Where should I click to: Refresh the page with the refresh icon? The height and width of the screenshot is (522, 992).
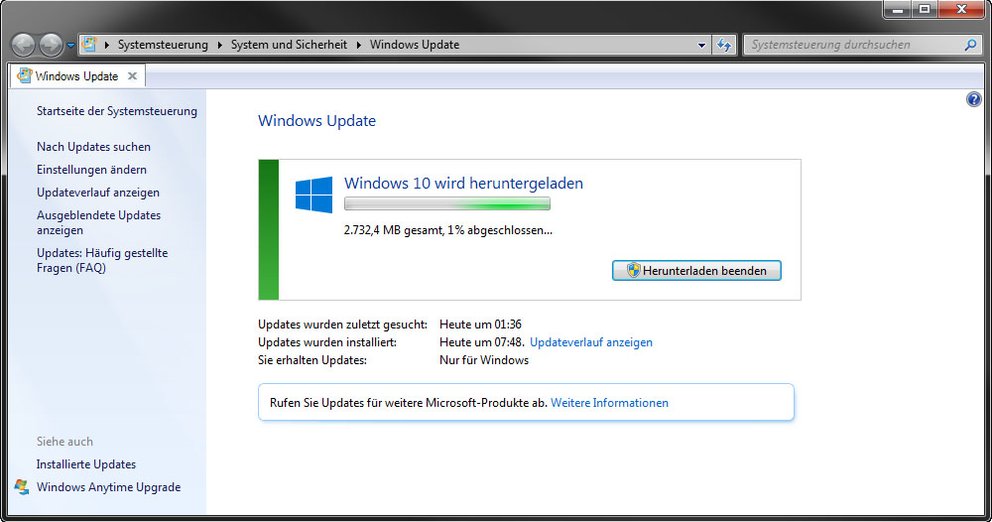tap(724, 45)
